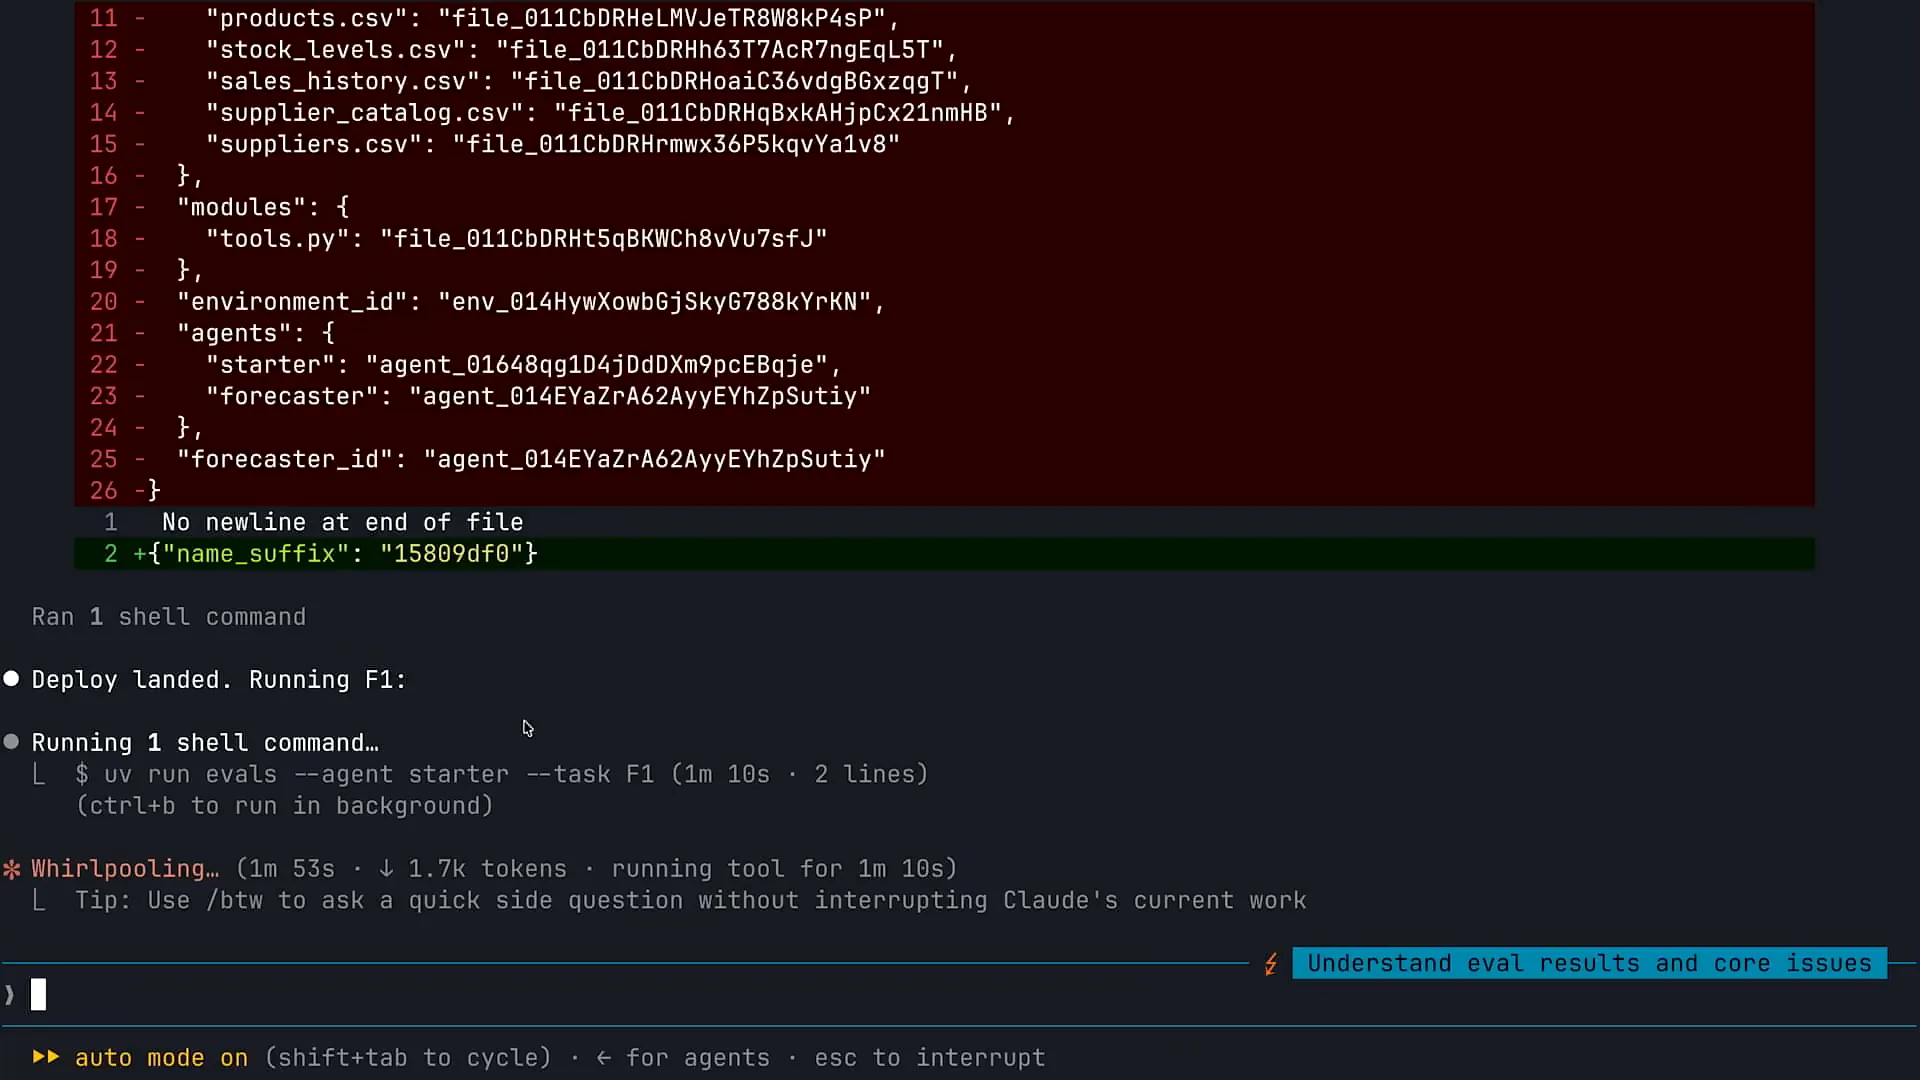Click the shift+tab to cycle hint

pyautogui.click(x=408, y=1057)
